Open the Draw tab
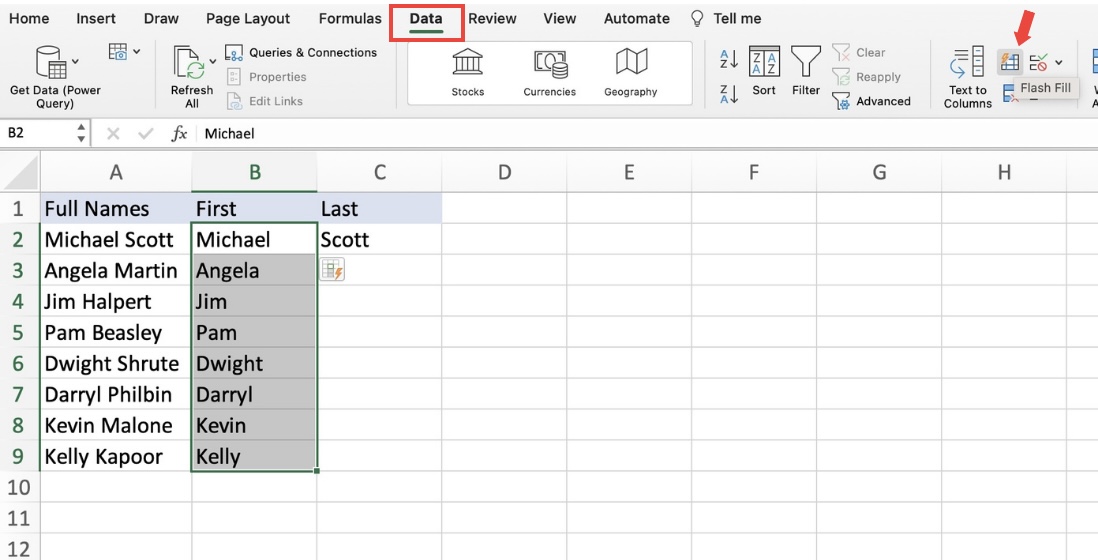The width and height of the screenshot is (1098, 560). click(x=161, y=19)
